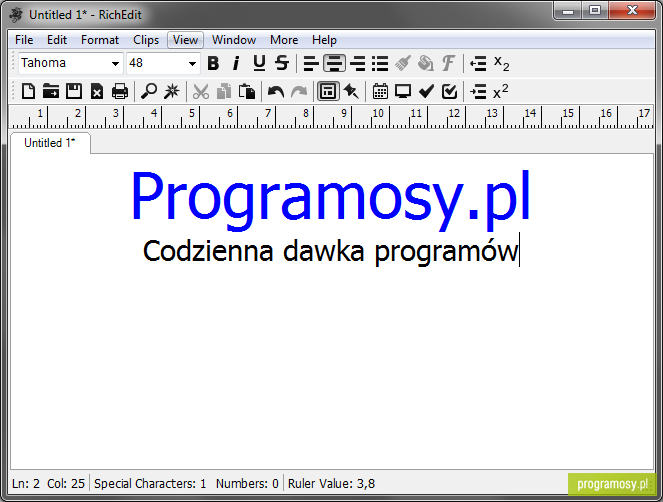The width and height of the screenshot is (663, 502).
Task: Open the font size 48 dropdown
Action: pos(192,64)
